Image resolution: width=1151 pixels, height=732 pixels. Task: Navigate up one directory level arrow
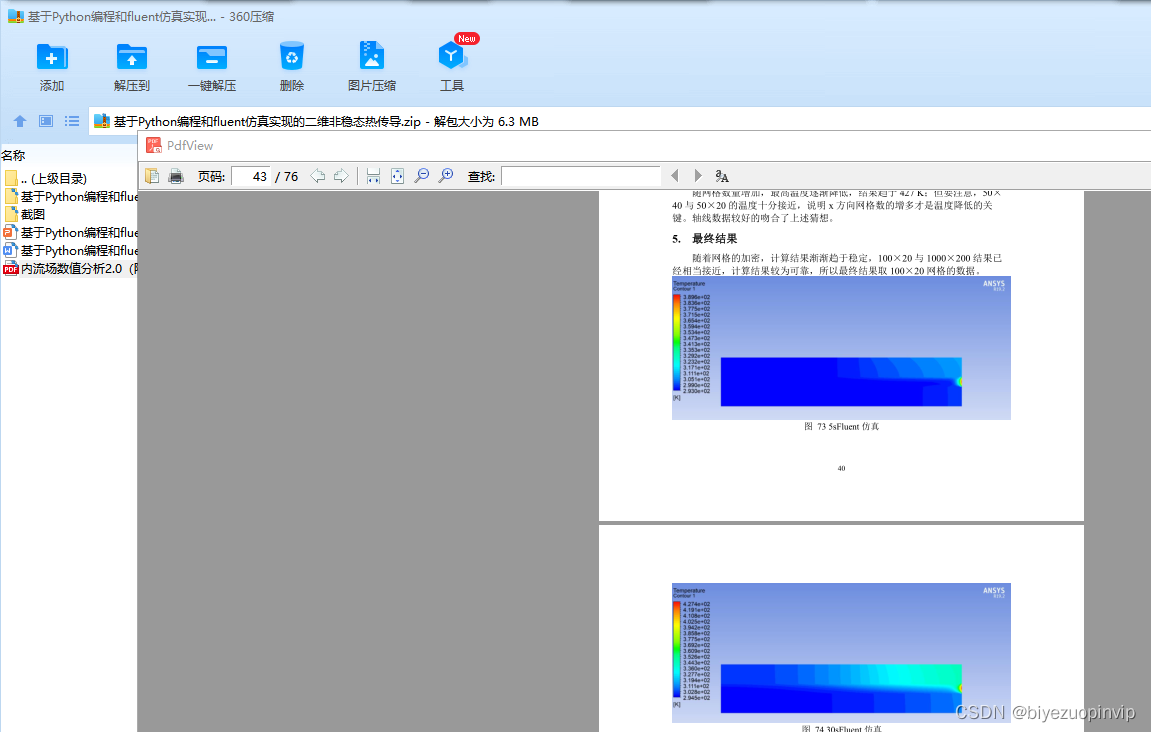pyautogui.click(x=19, y=121)
